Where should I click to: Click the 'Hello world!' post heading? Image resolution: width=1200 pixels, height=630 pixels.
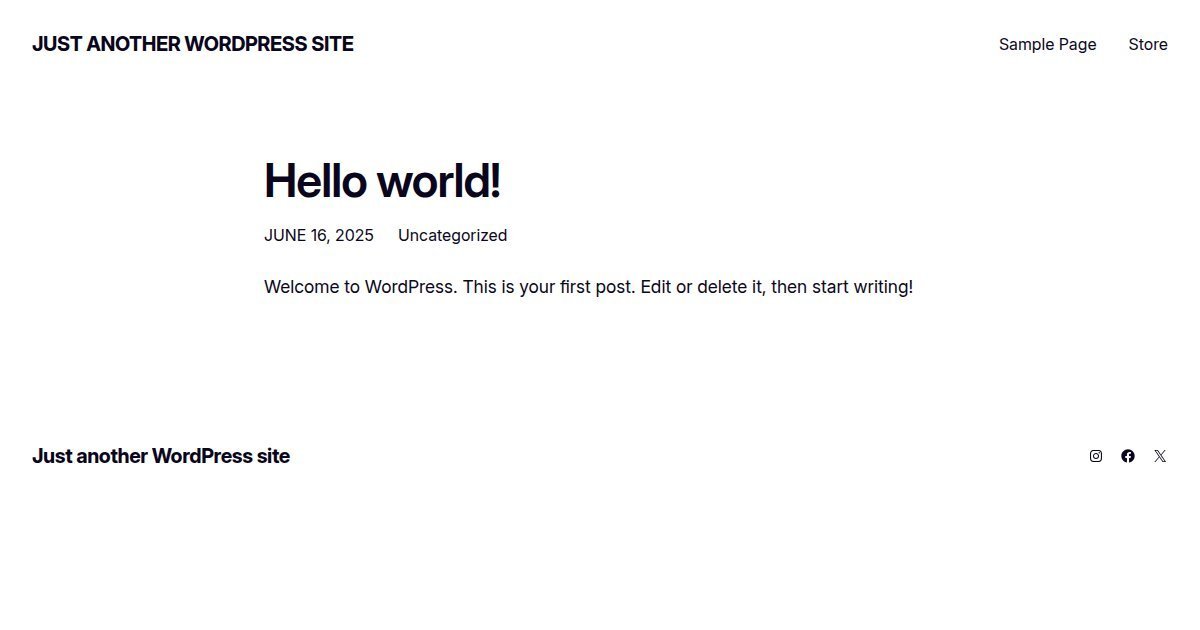[x=382, y=181]
